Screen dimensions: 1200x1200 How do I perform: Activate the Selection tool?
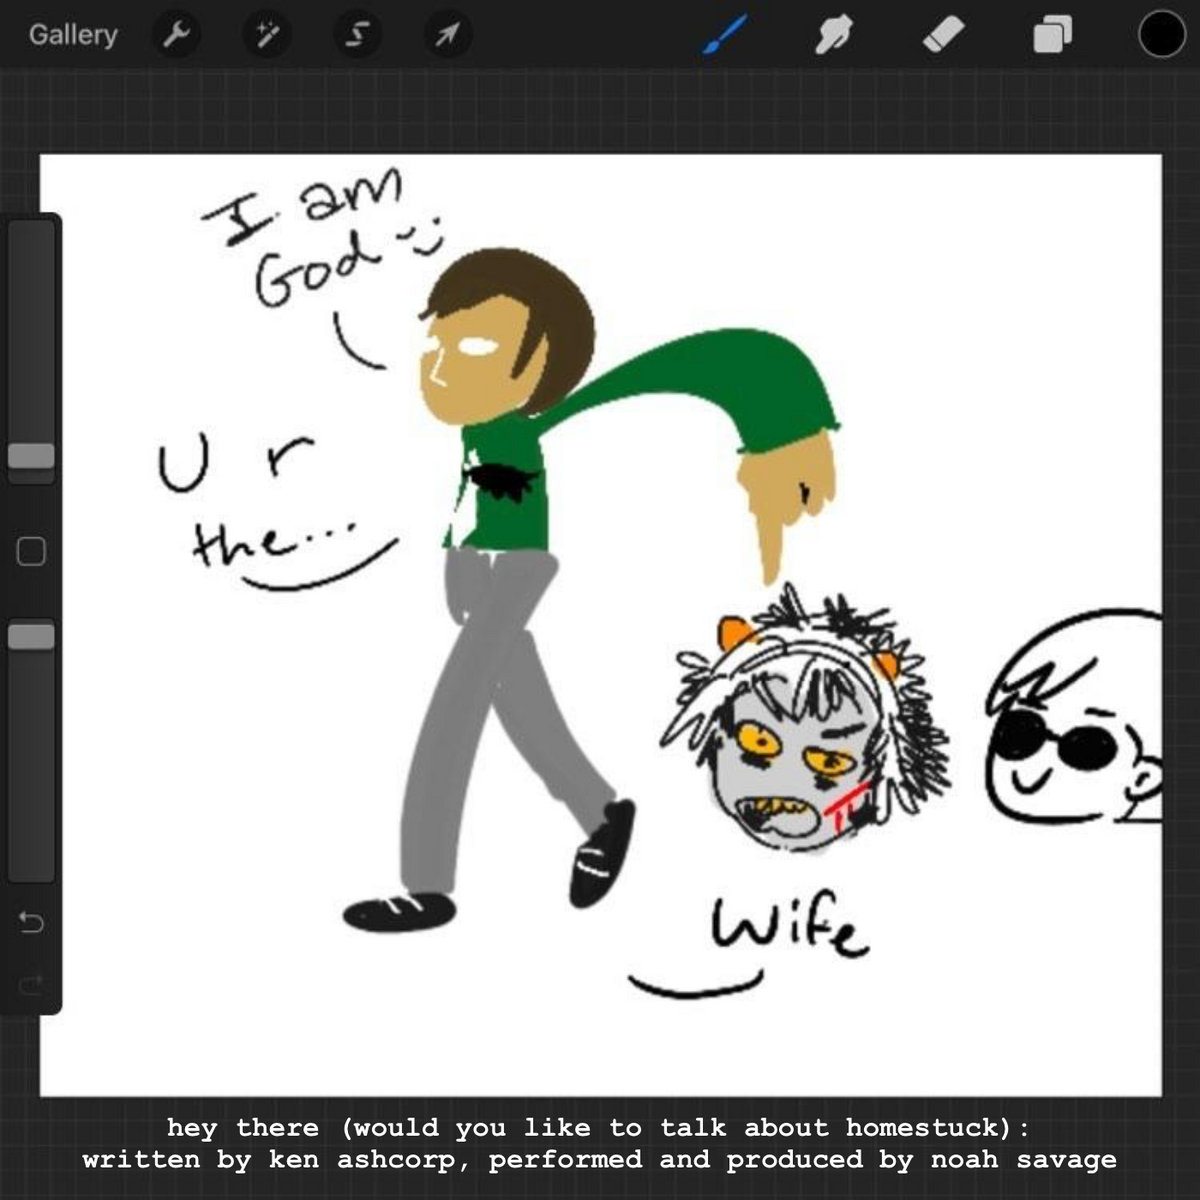(357, 36)
